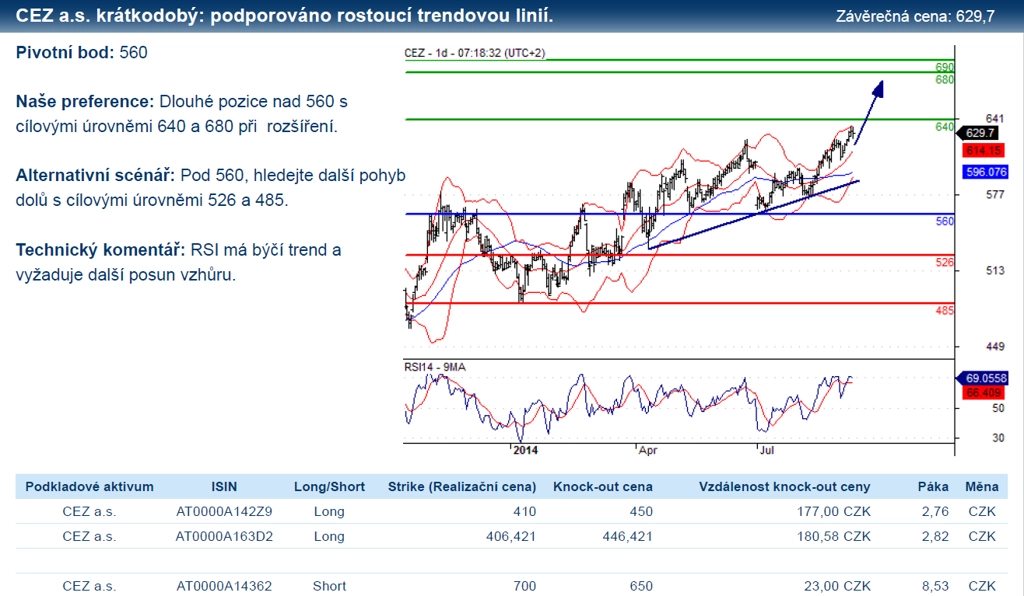Screen dimensions: 1024x596
Task: Click the RSI indicator line panel
Action: click(x=679, y=401)
